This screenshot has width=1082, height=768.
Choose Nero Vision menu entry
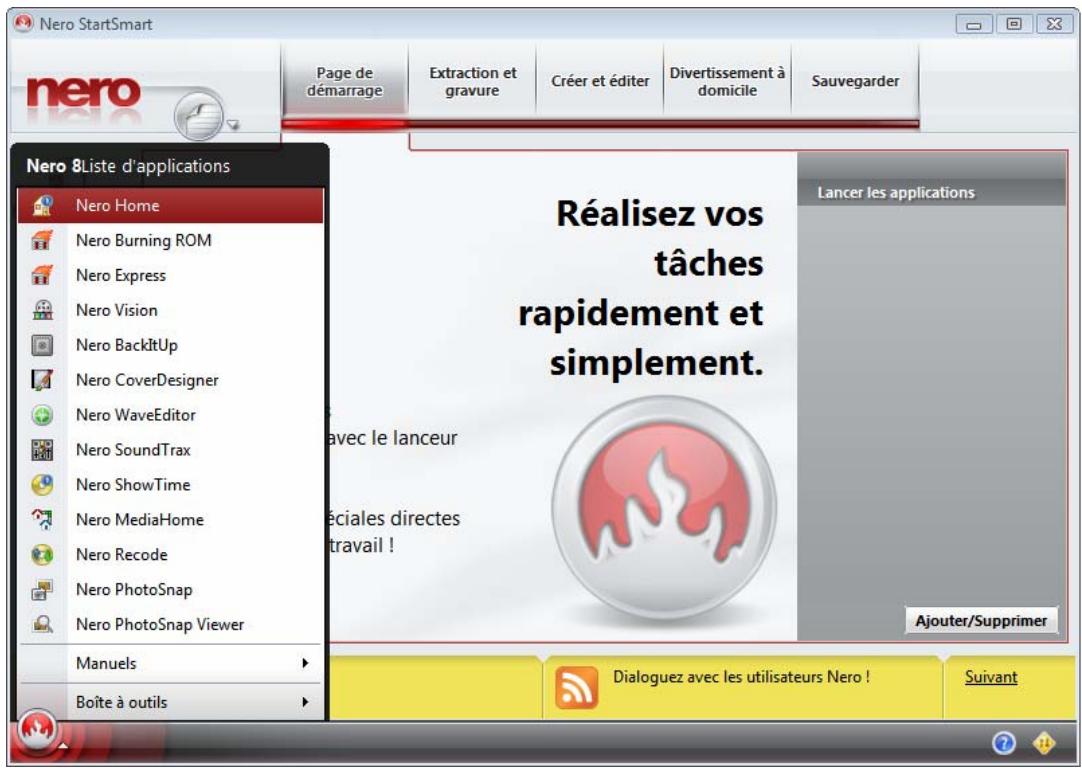170,310
